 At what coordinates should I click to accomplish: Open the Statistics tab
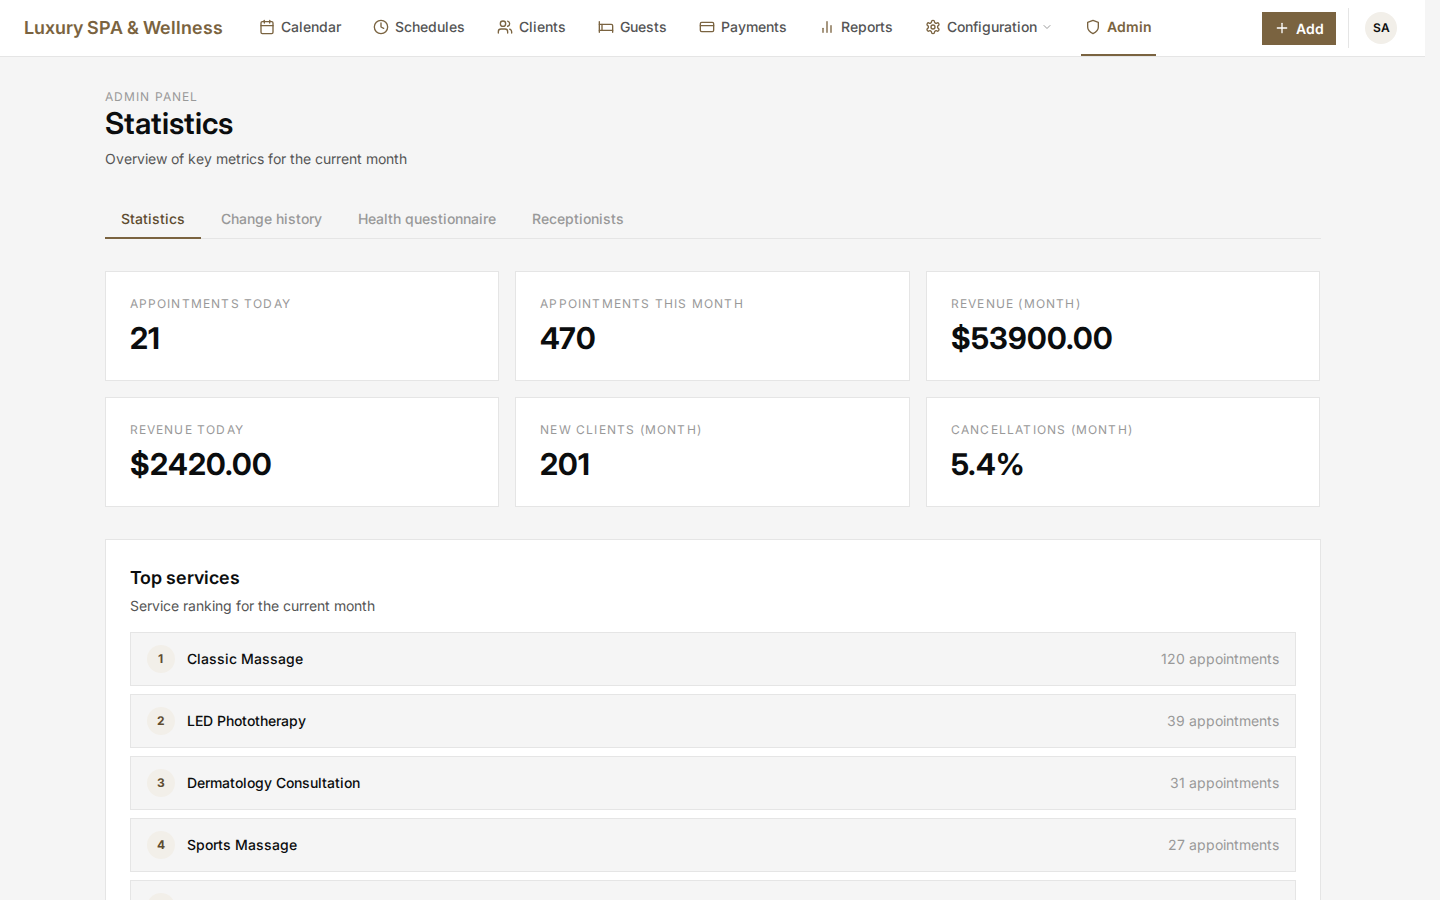click(152, 219)
